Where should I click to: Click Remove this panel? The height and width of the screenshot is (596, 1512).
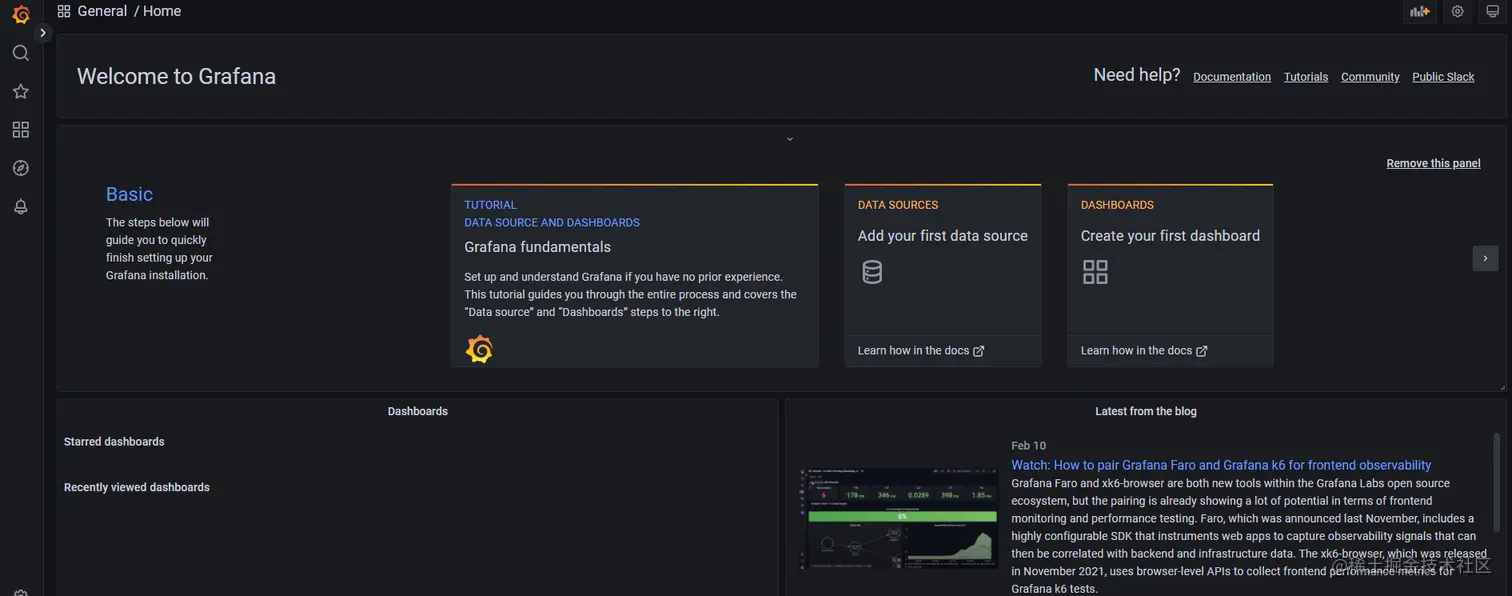coord(1433,163)
